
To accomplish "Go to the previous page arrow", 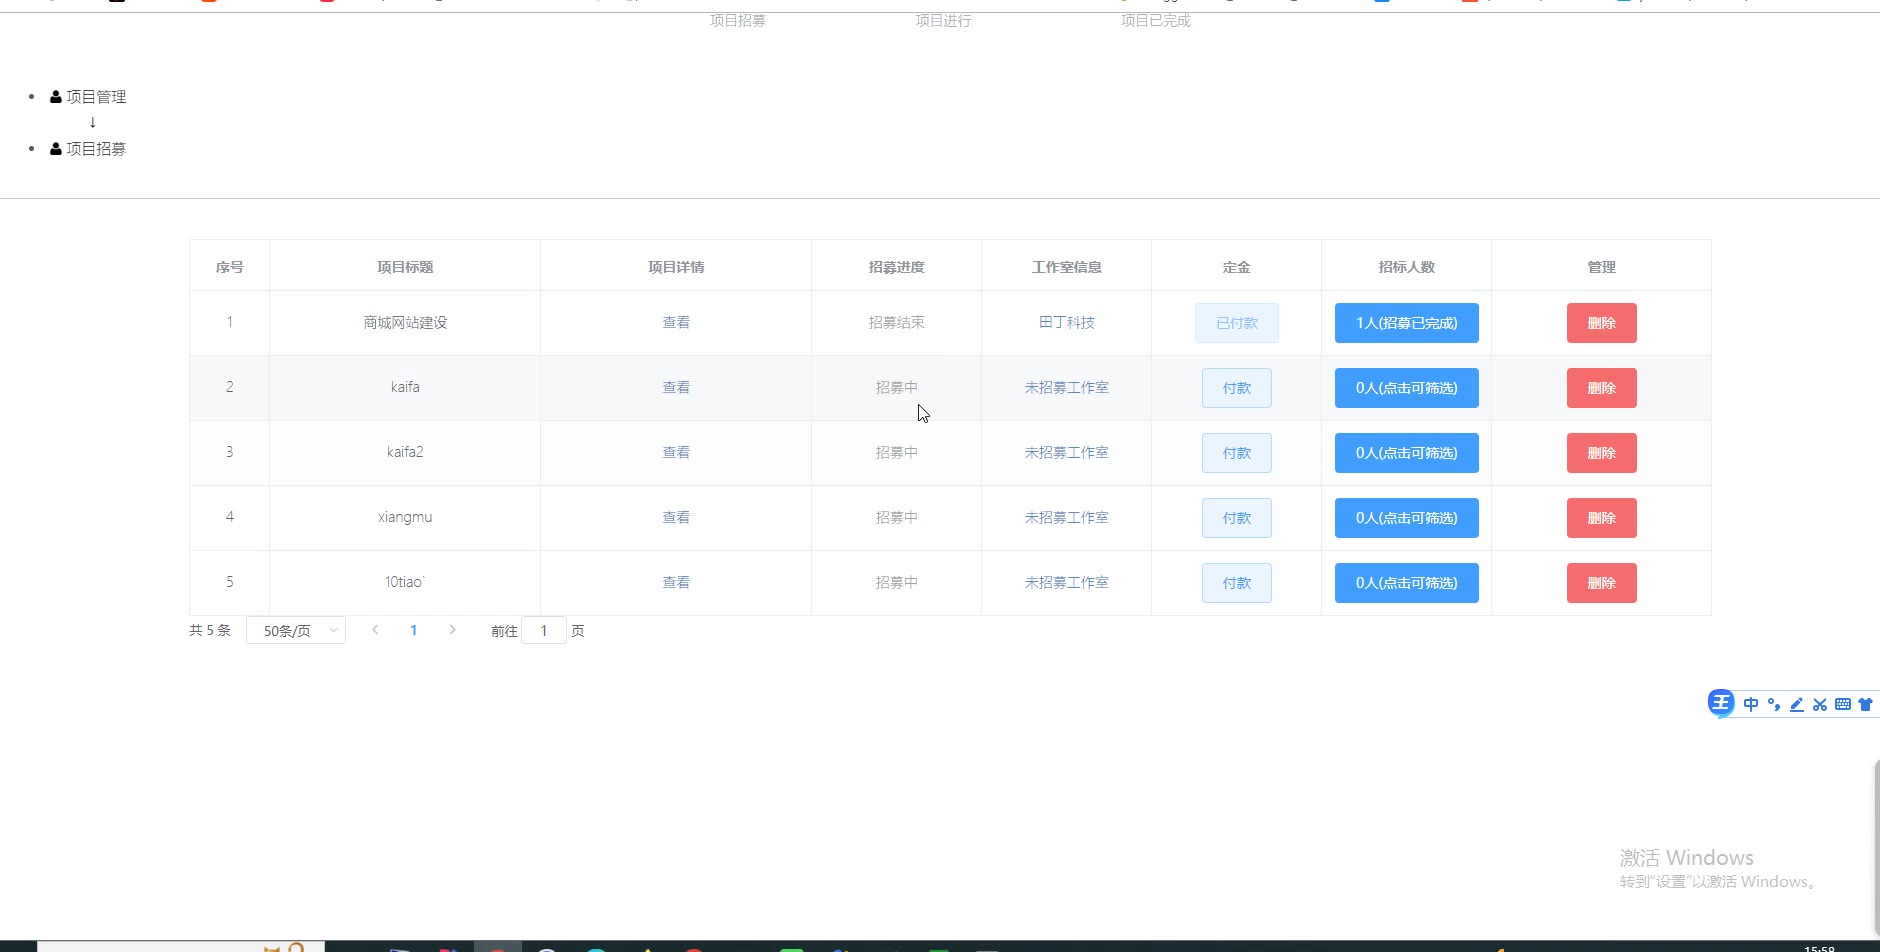I will (375, 630).
